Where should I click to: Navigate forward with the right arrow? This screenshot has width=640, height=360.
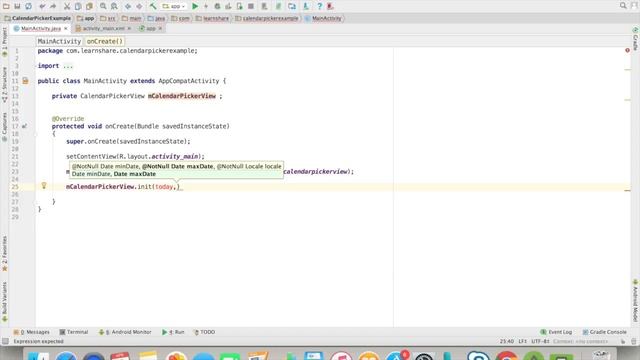click(139, 6)
